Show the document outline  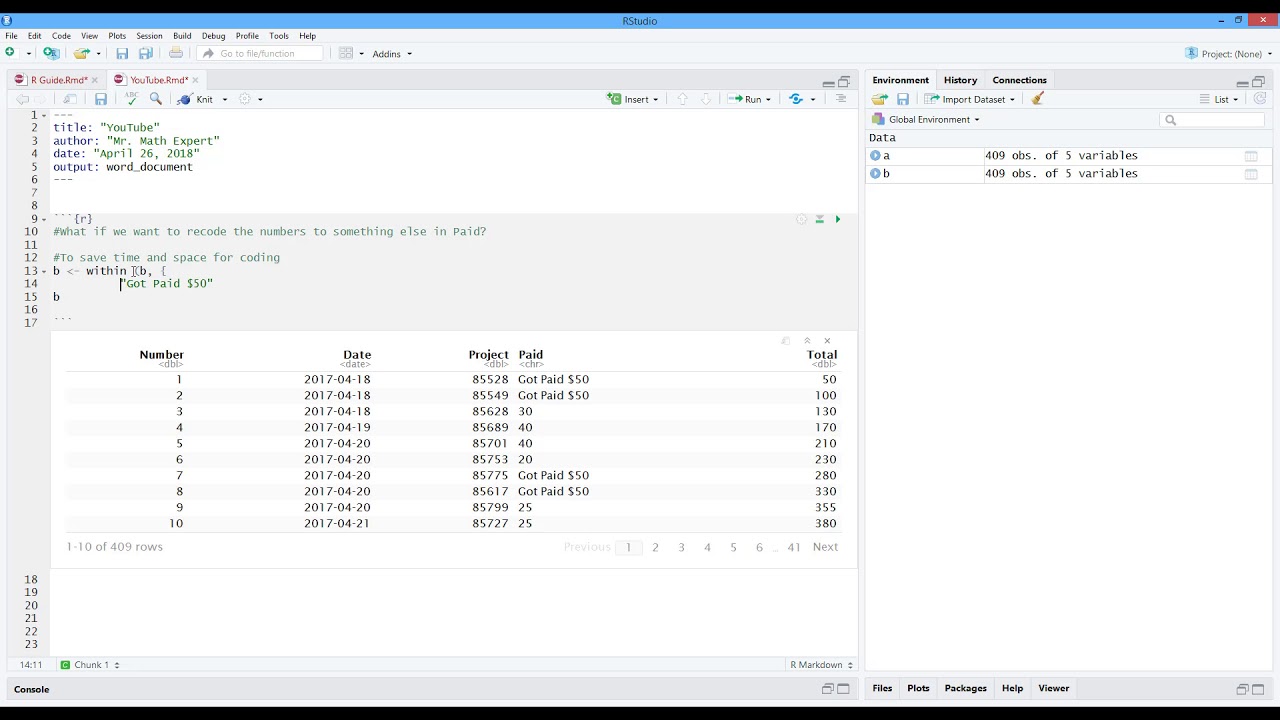point(841,99)
